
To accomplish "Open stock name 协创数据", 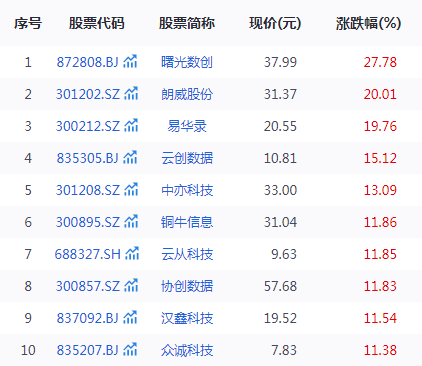I will [x=187, y=286].
